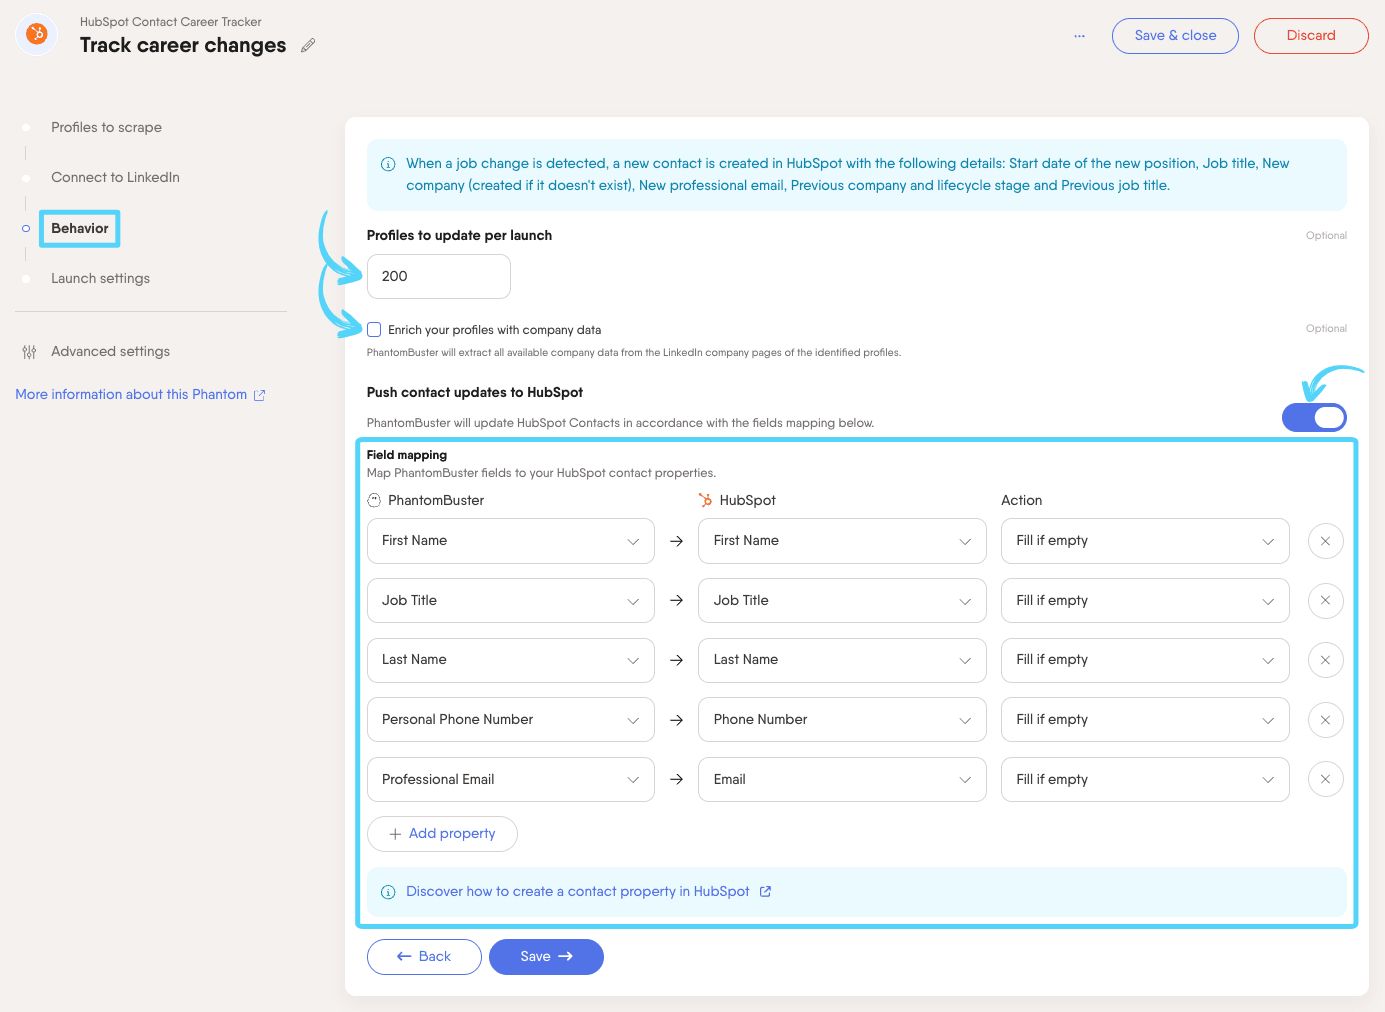Go to Connect to LinkedIn step

(x=115, y=177)
